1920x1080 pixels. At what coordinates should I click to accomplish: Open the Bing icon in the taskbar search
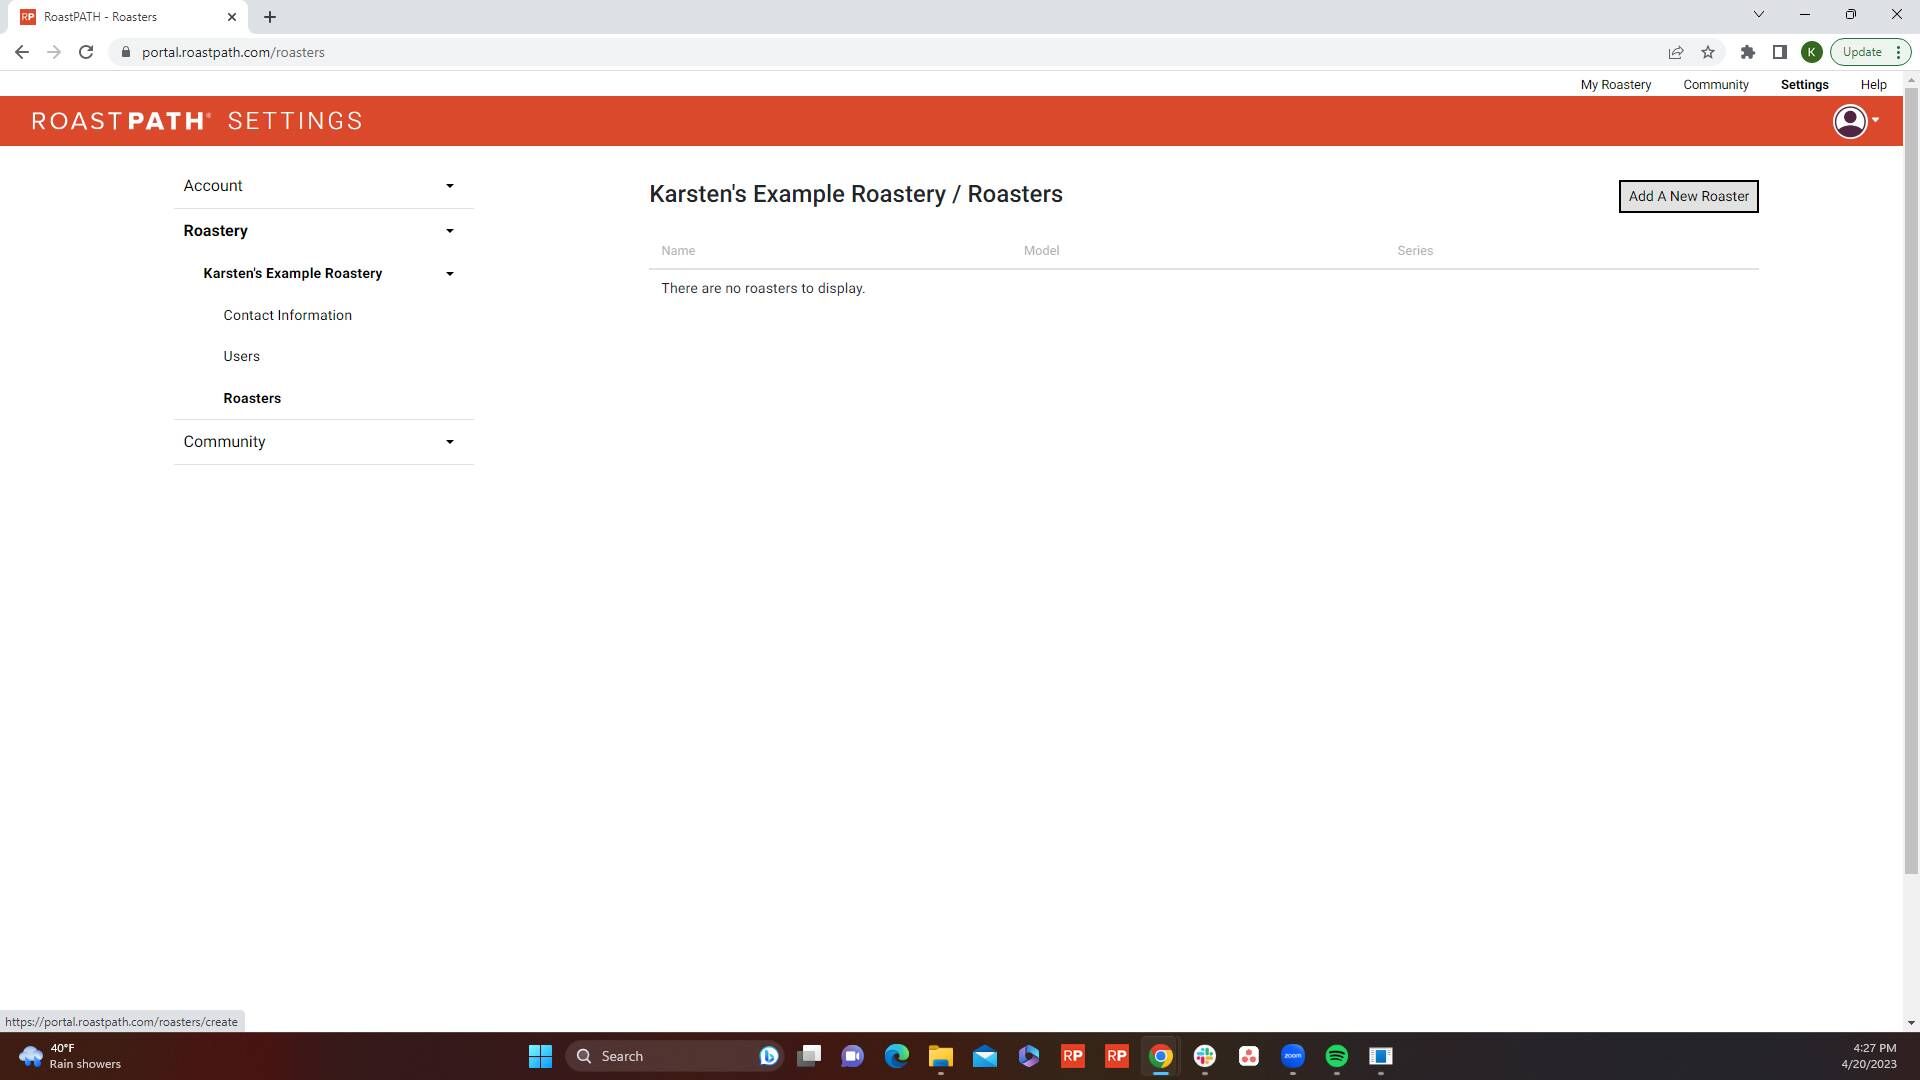(x=769, y=1056)
